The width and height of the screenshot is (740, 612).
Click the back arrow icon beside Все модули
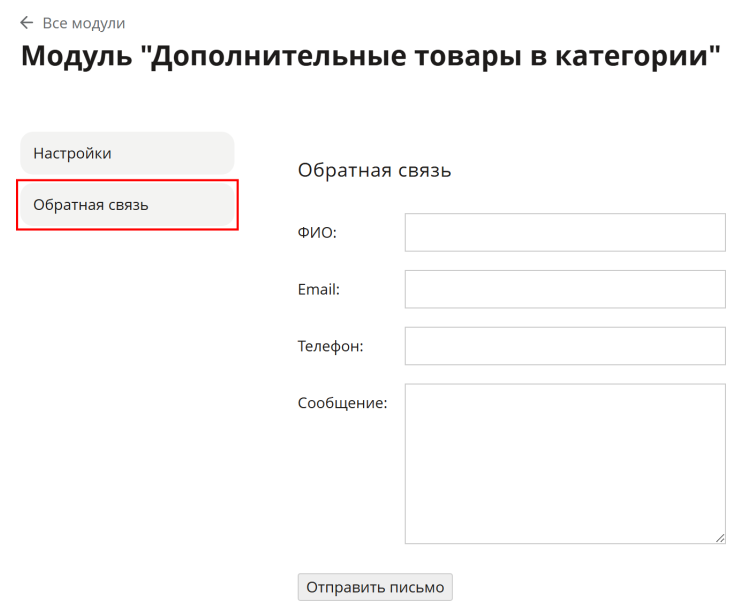(x=26, y=23)
